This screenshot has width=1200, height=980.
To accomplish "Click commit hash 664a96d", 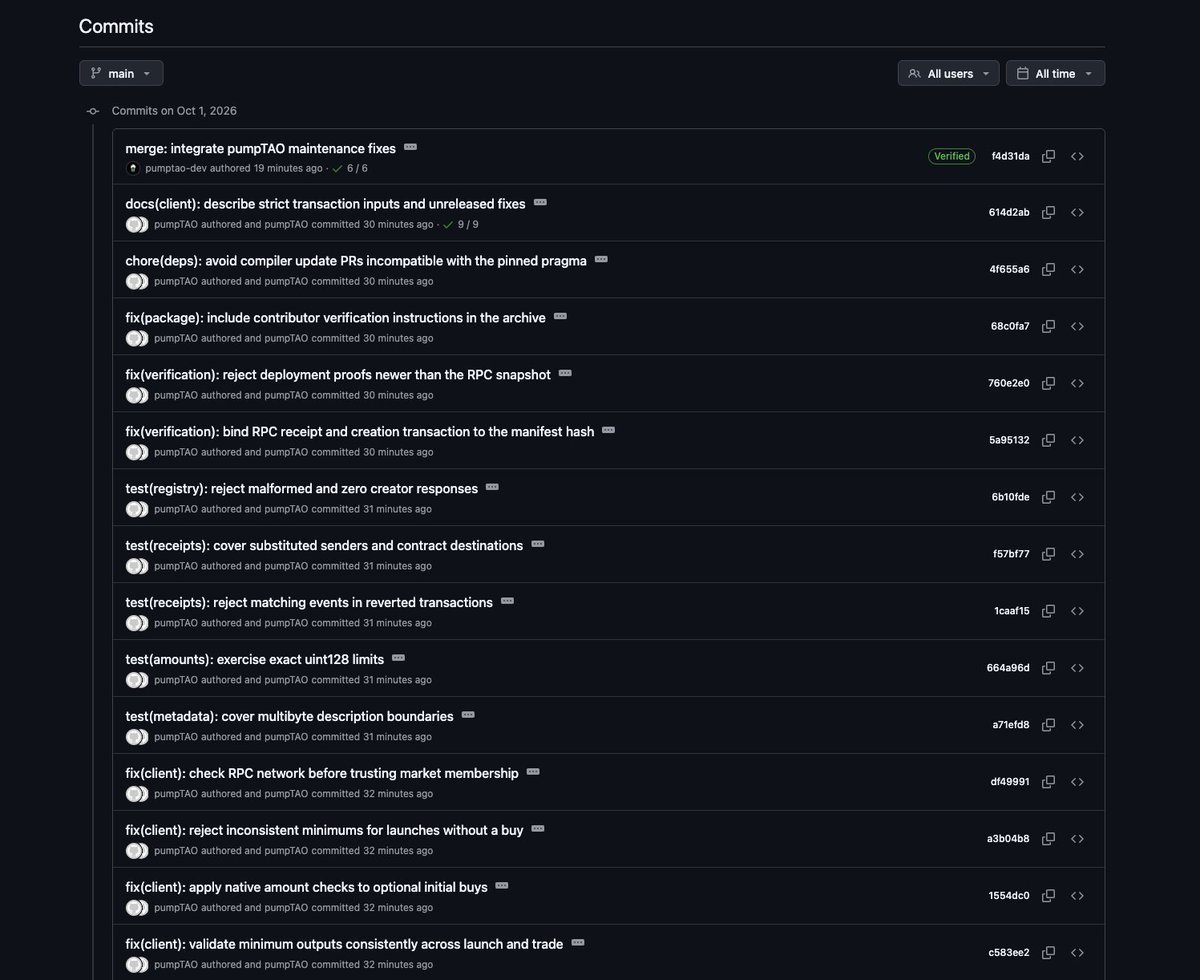I will 1008,668.
